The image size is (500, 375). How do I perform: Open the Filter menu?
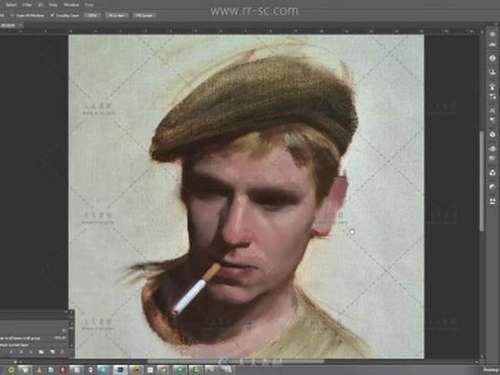tap(26, 5)
